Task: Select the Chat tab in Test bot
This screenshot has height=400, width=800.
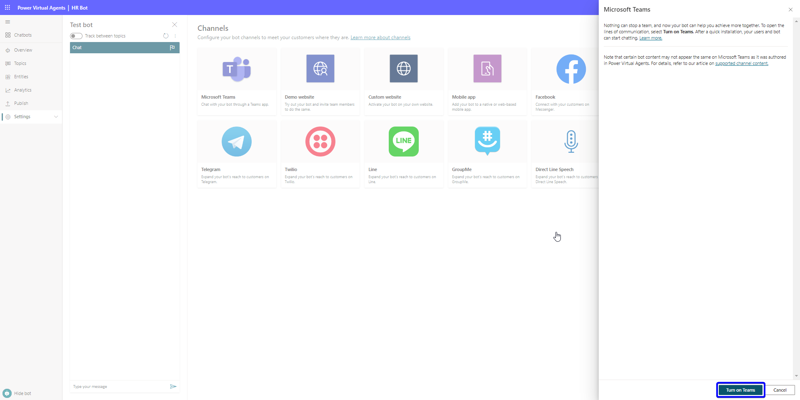Action: click(x=124, y=47)
